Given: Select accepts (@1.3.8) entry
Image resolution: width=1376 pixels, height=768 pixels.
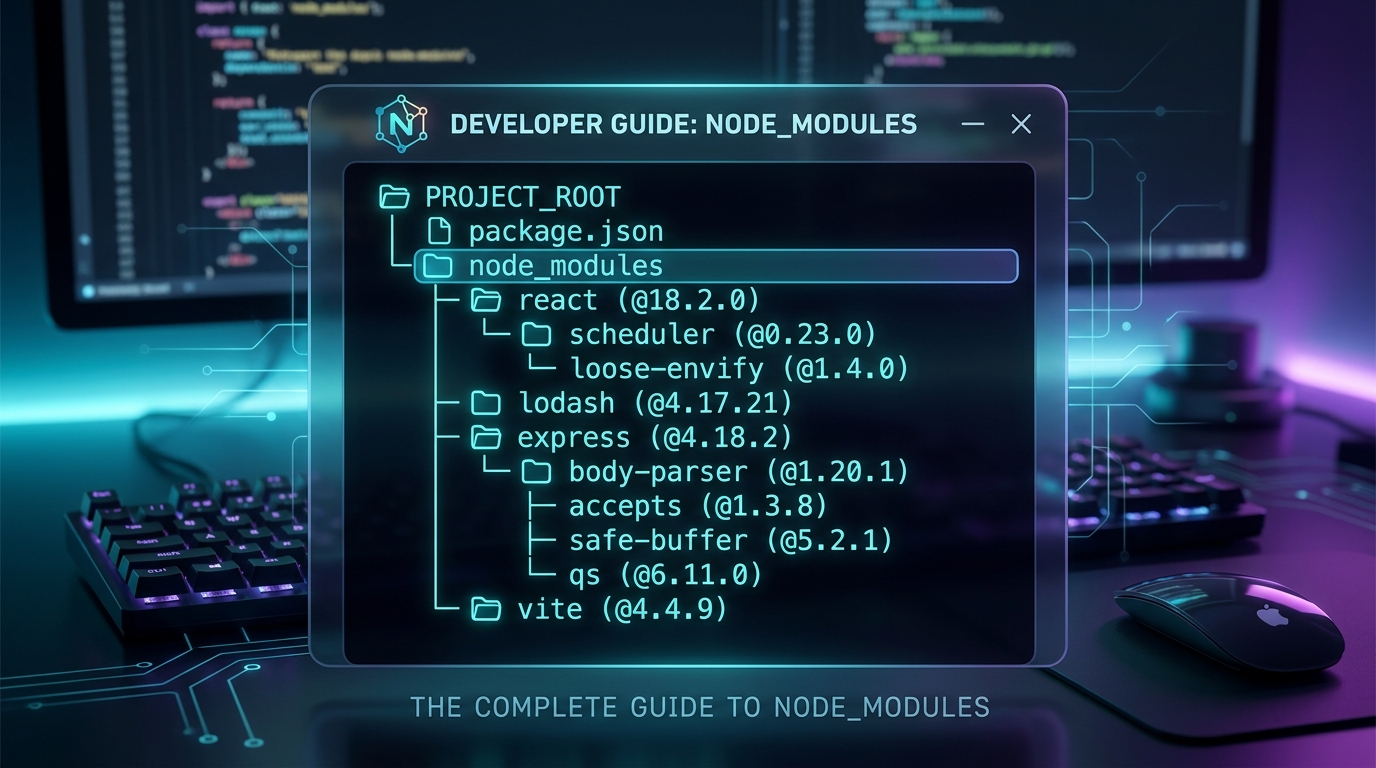Looking at the screenshot, I should (698, 506).
